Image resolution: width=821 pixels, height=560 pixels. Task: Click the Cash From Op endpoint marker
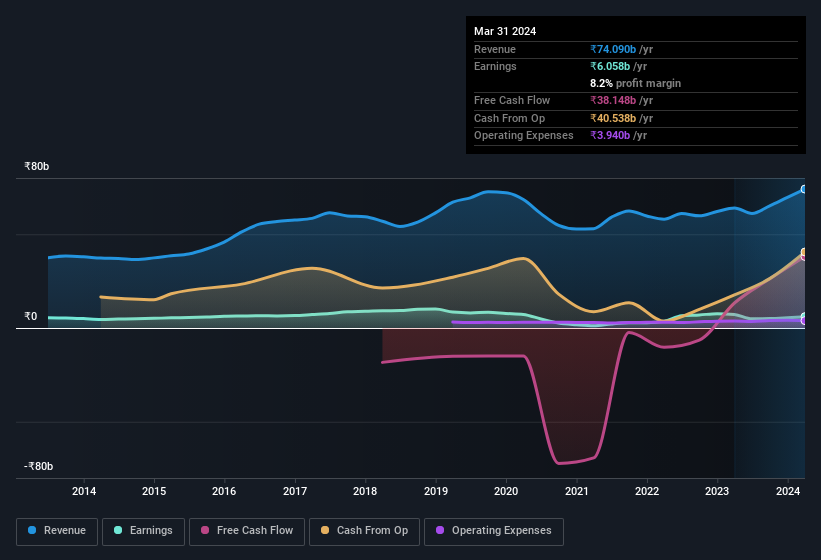[804, 252]
